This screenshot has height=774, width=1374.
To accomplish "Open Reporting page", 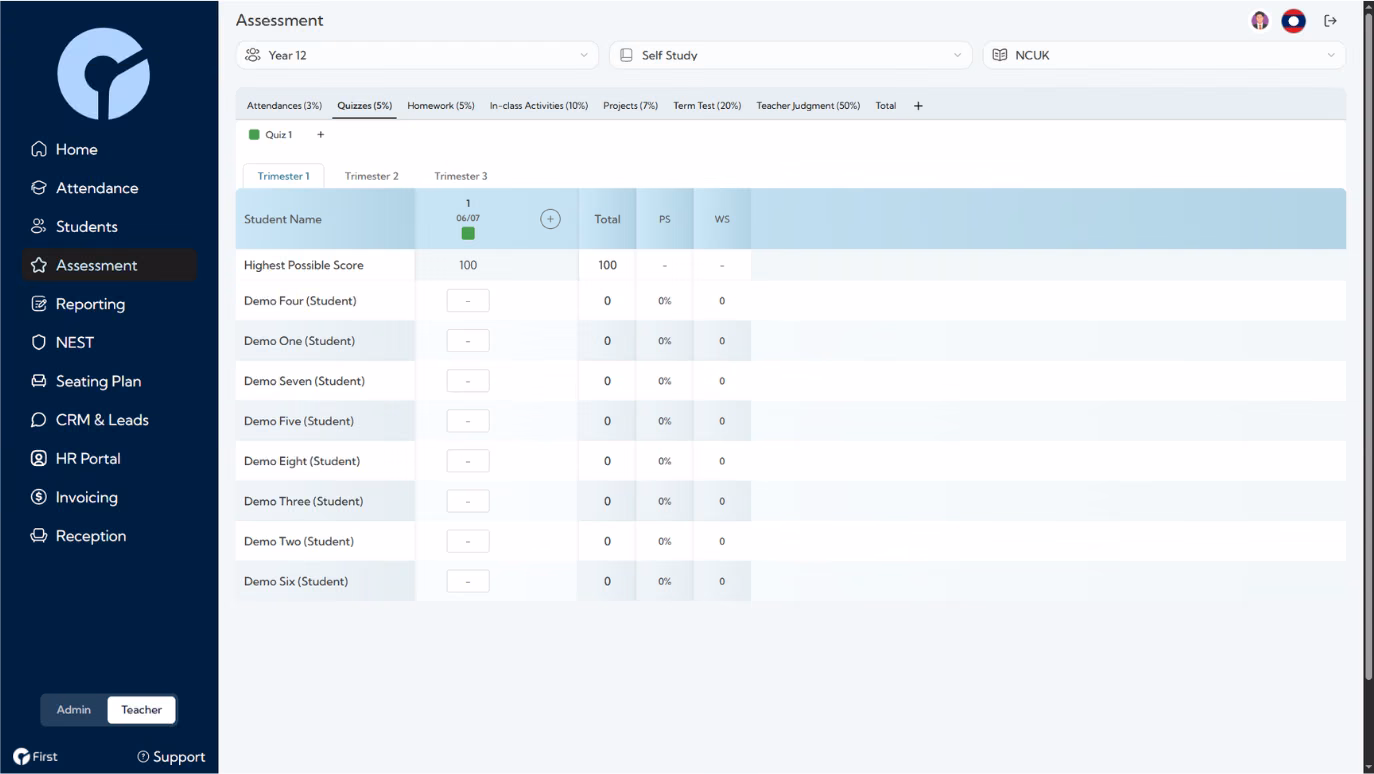I will 78,304.
